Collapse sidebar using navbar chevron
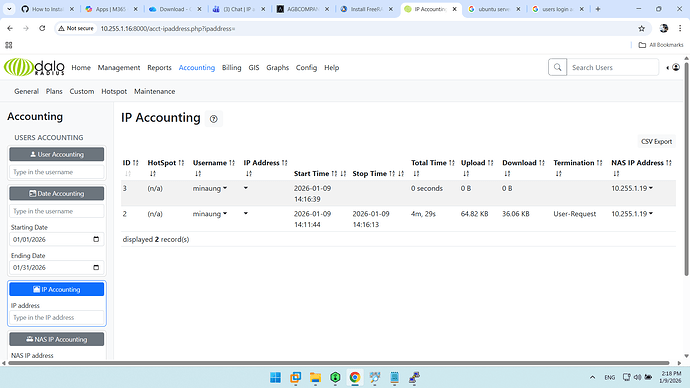 668,68
